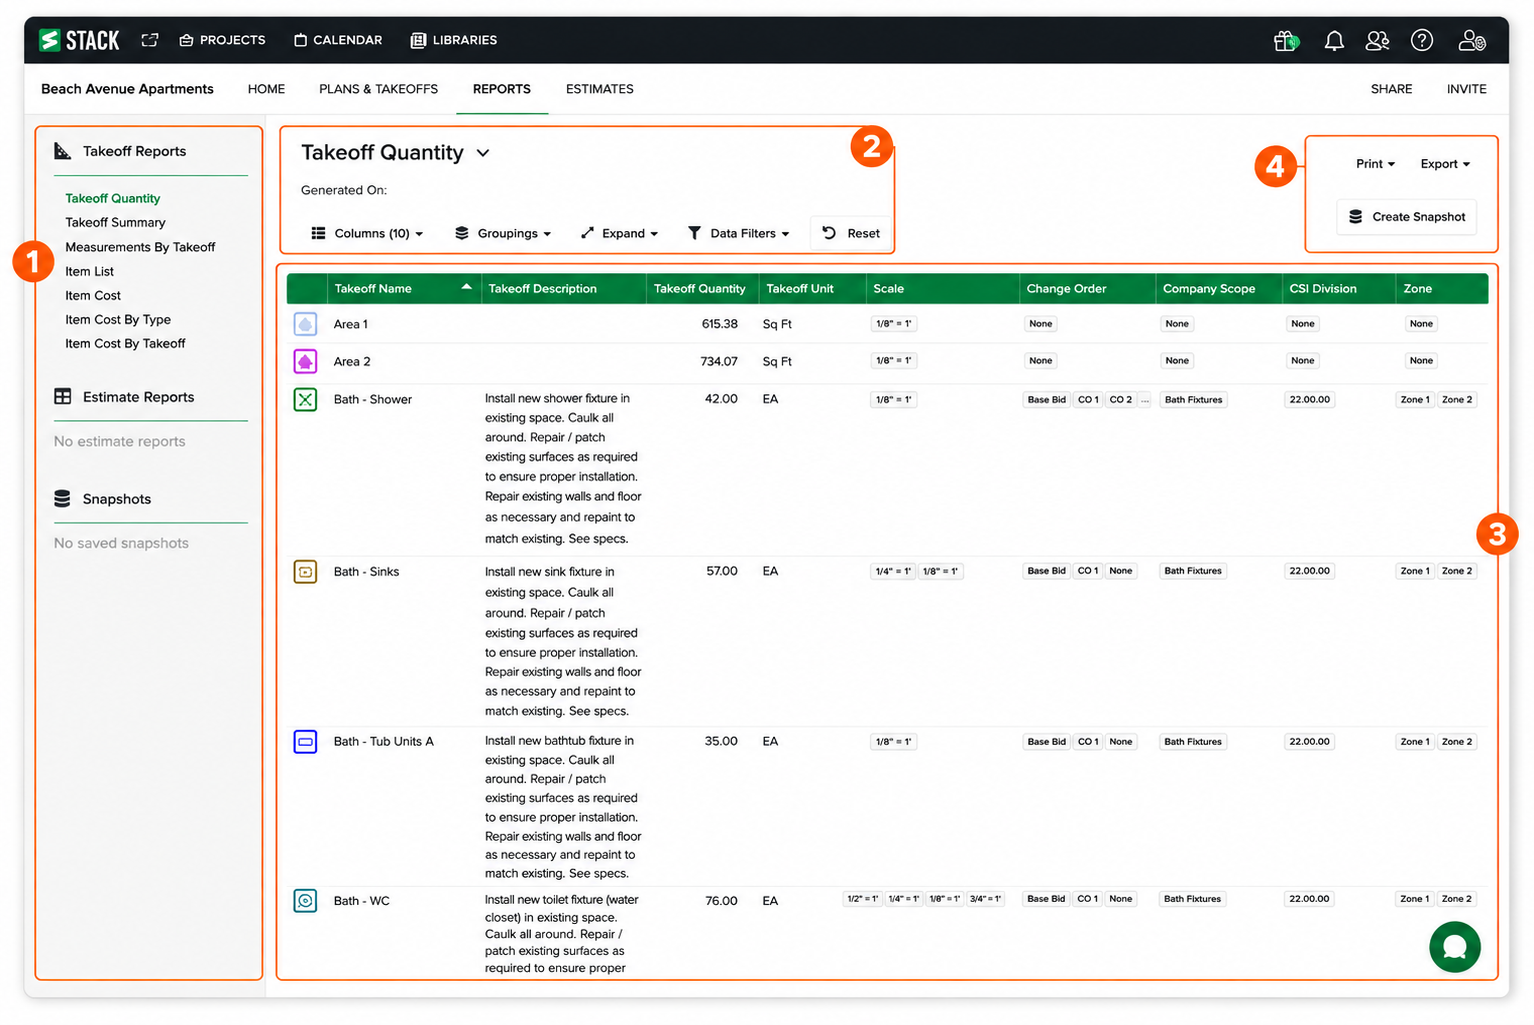The image size is (1534, 1025).
Task: Select Takeoff Summary report
Action: click(x=115, y=223)
